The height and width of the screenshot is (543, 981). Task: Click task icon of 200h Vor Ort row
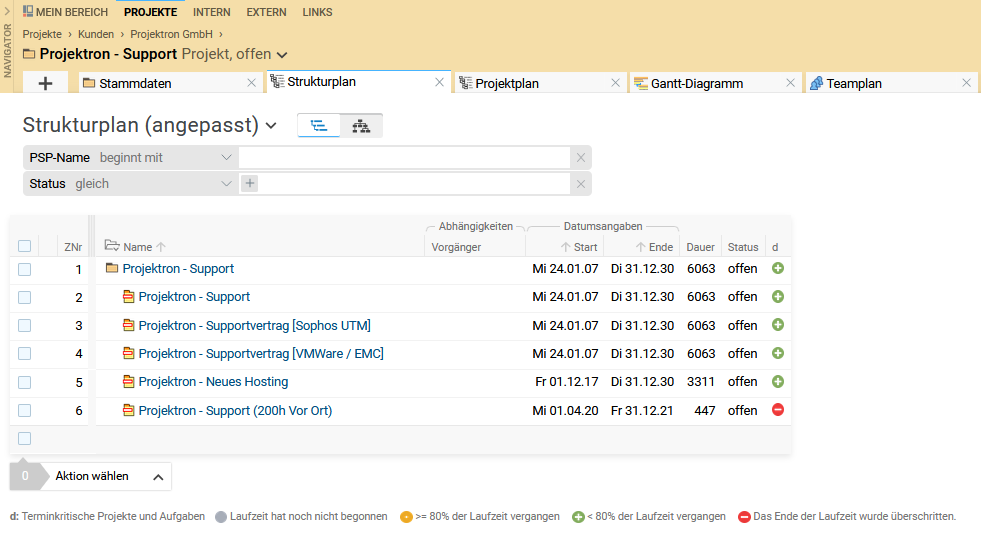coord(128,410)
